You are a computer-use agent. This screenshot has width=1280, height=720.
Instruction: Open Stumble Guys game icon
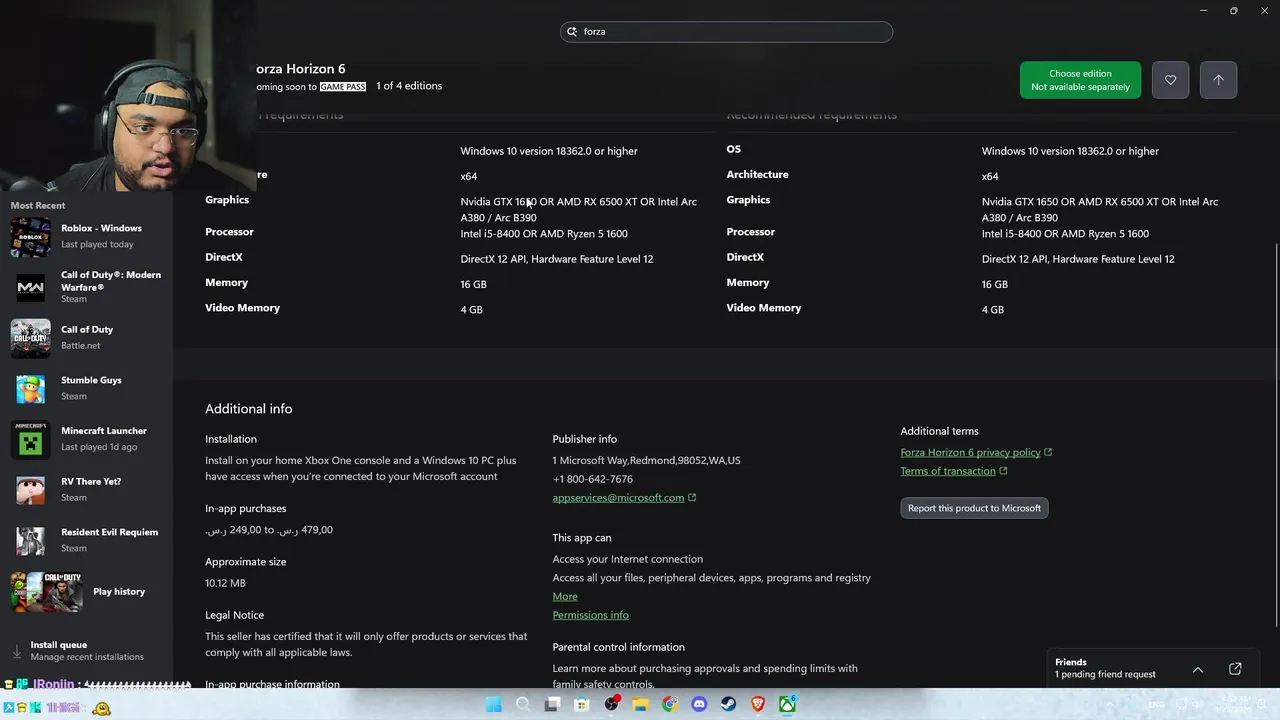pyautogui.click(x=30, y=389)
